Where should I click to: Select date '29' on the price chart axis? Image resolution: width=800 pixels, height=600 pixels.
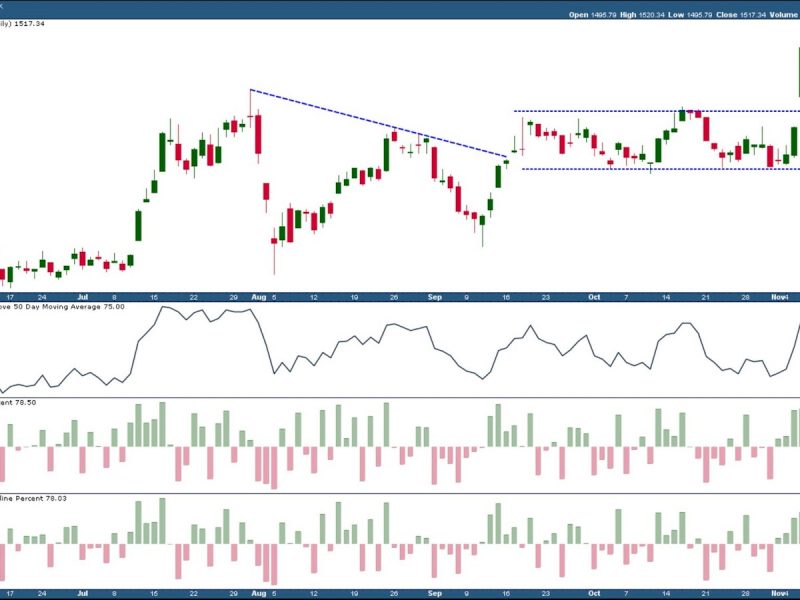234,297
